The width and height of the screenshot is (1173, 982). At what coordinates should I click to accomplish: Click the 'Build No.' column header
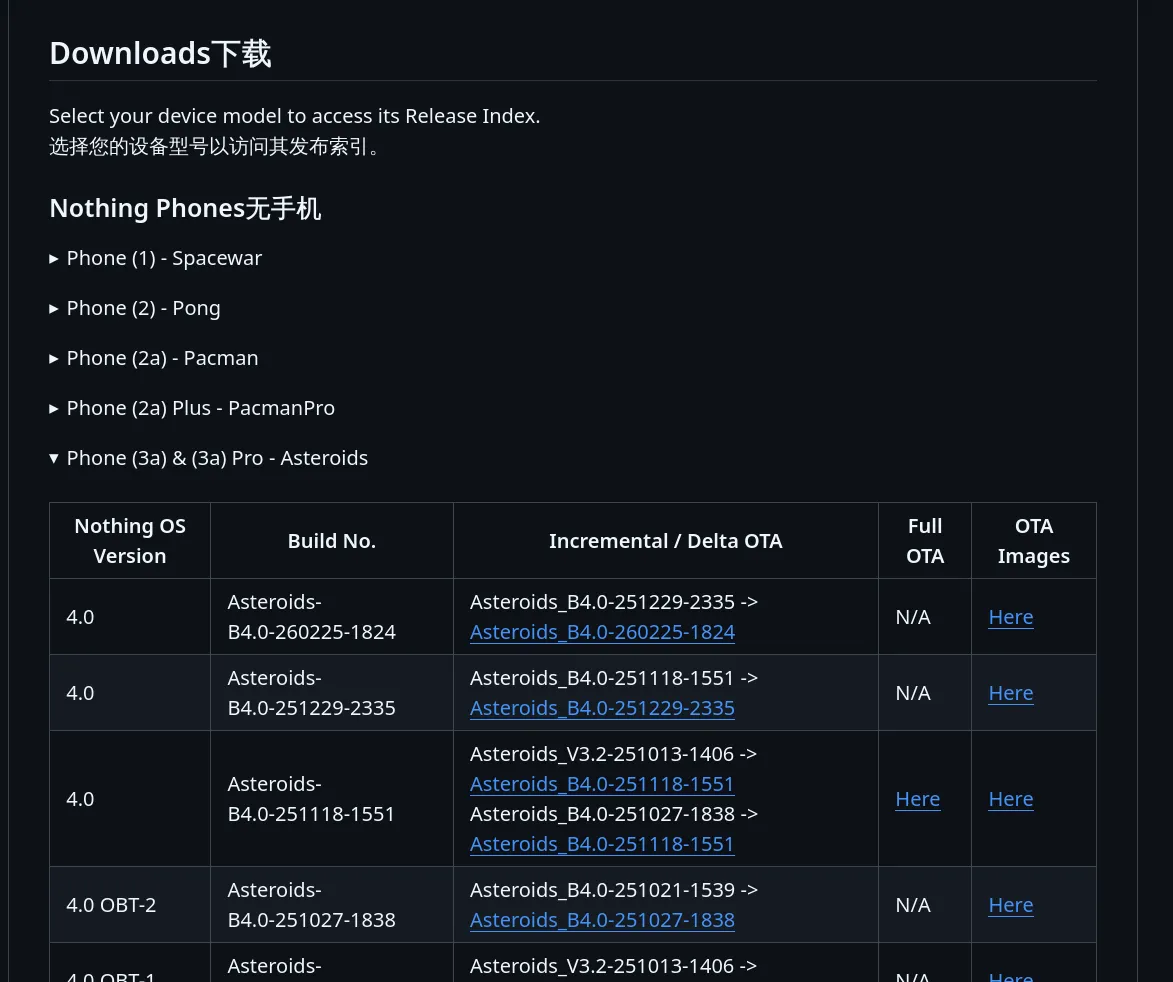(332, 541)
